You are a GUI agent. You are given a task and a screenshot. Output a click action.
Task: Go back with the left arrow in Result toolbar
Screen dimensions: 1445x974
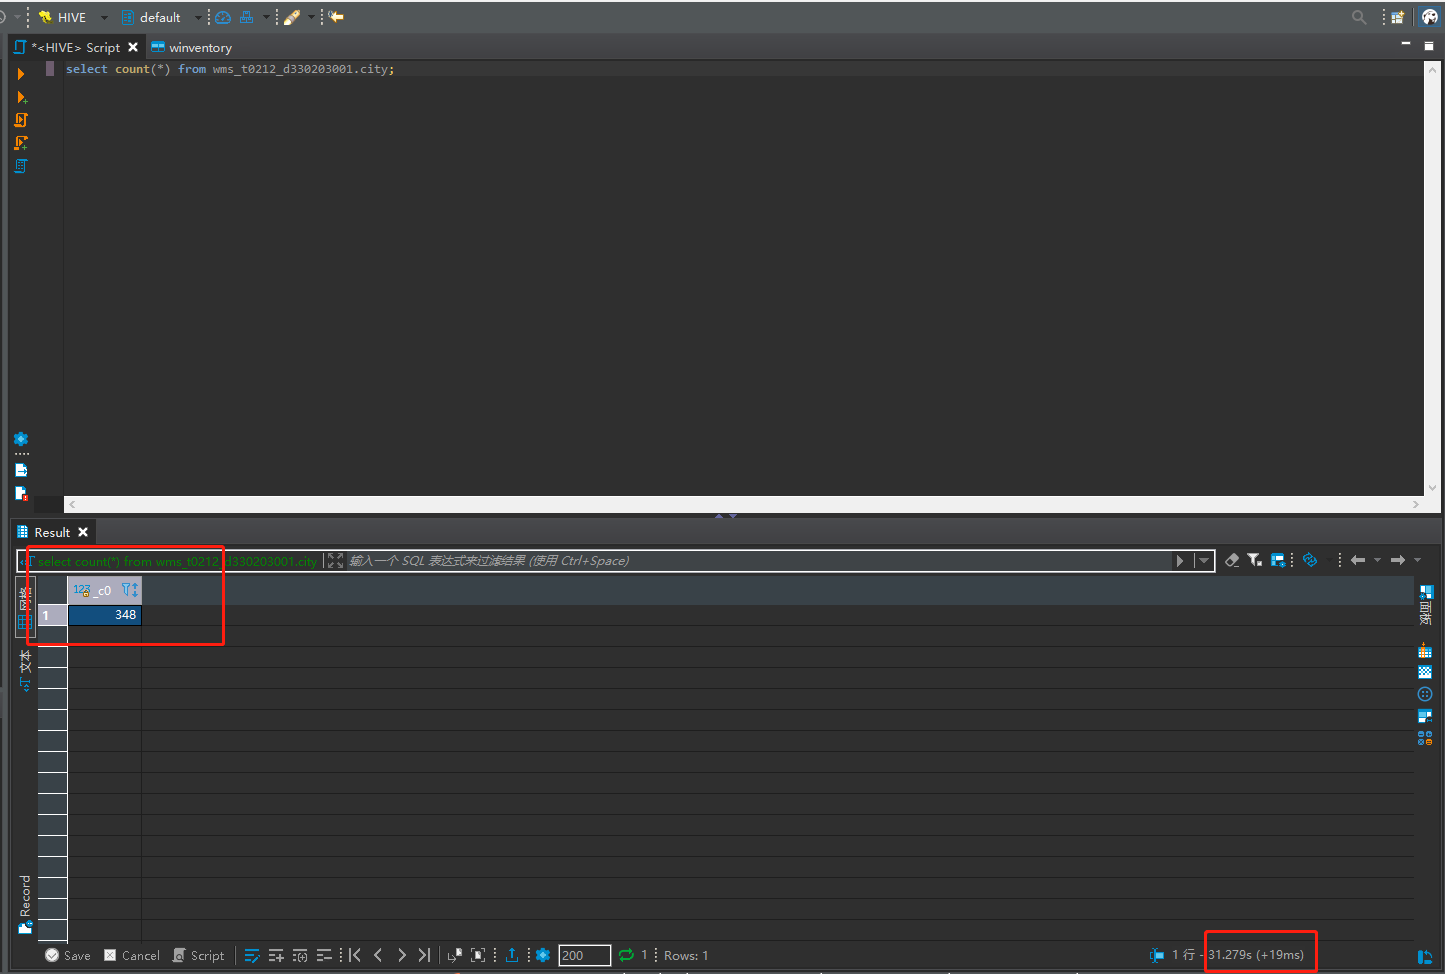coord(1358,560)
